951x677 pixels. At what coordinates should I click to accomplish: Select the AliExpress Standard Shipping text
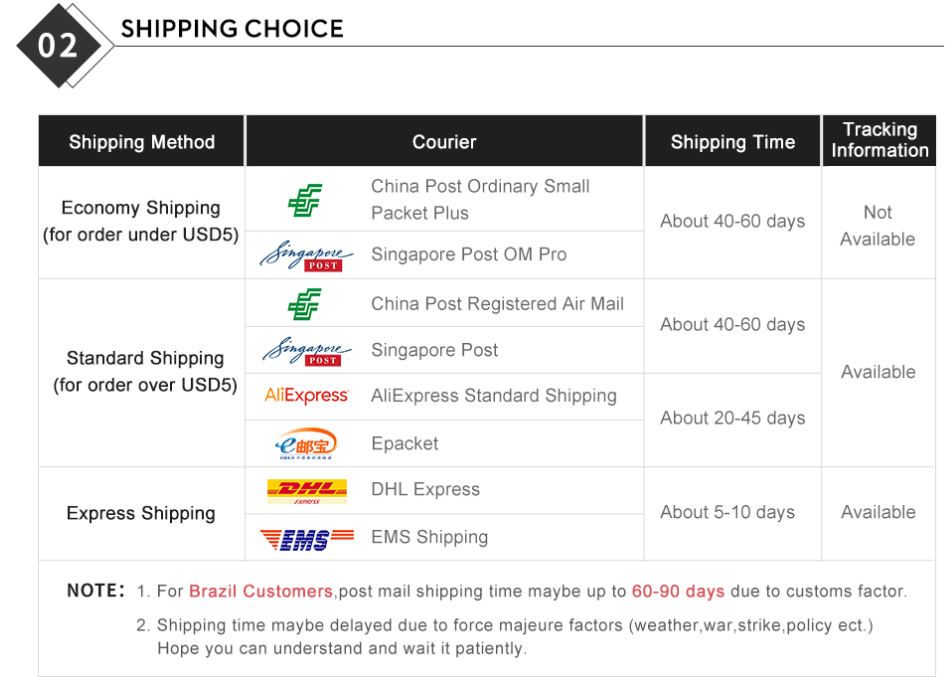click(x=493, y=396)
